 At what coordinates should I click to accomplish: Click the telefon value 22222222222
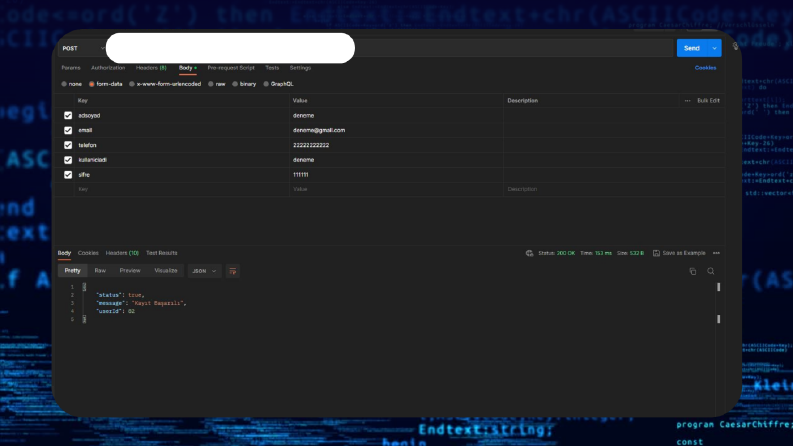pos(311,145)
